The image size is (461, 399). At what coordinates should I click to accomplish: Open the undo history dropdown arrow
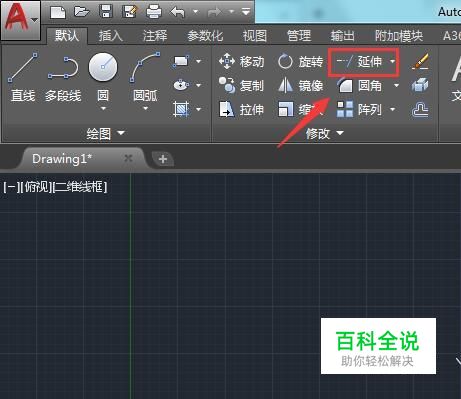coord(196,12)
